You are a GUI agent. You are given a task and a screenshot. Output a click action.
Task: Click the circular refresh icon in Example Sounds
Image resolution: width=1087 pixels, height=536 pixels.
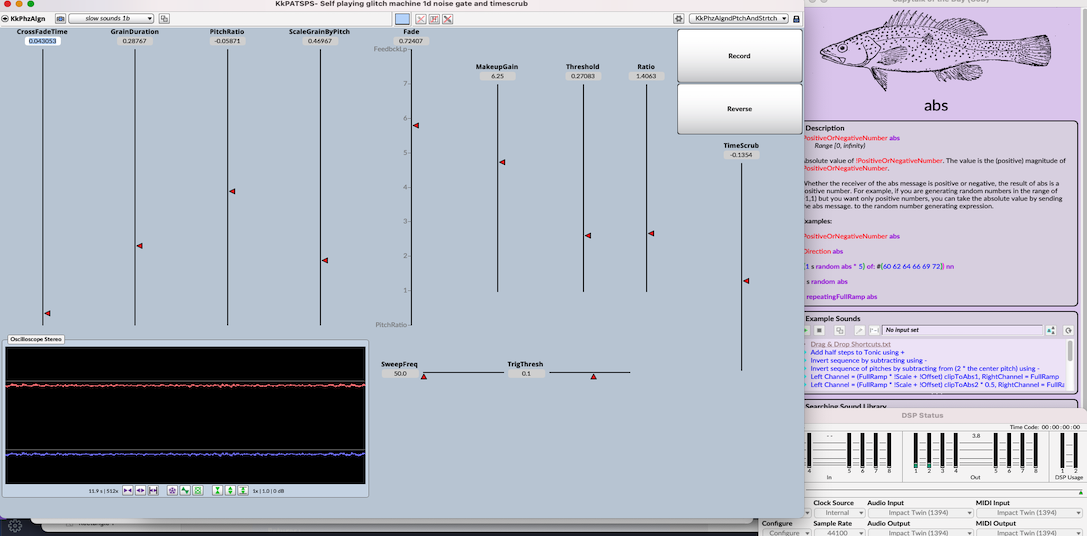(1068, 330)
